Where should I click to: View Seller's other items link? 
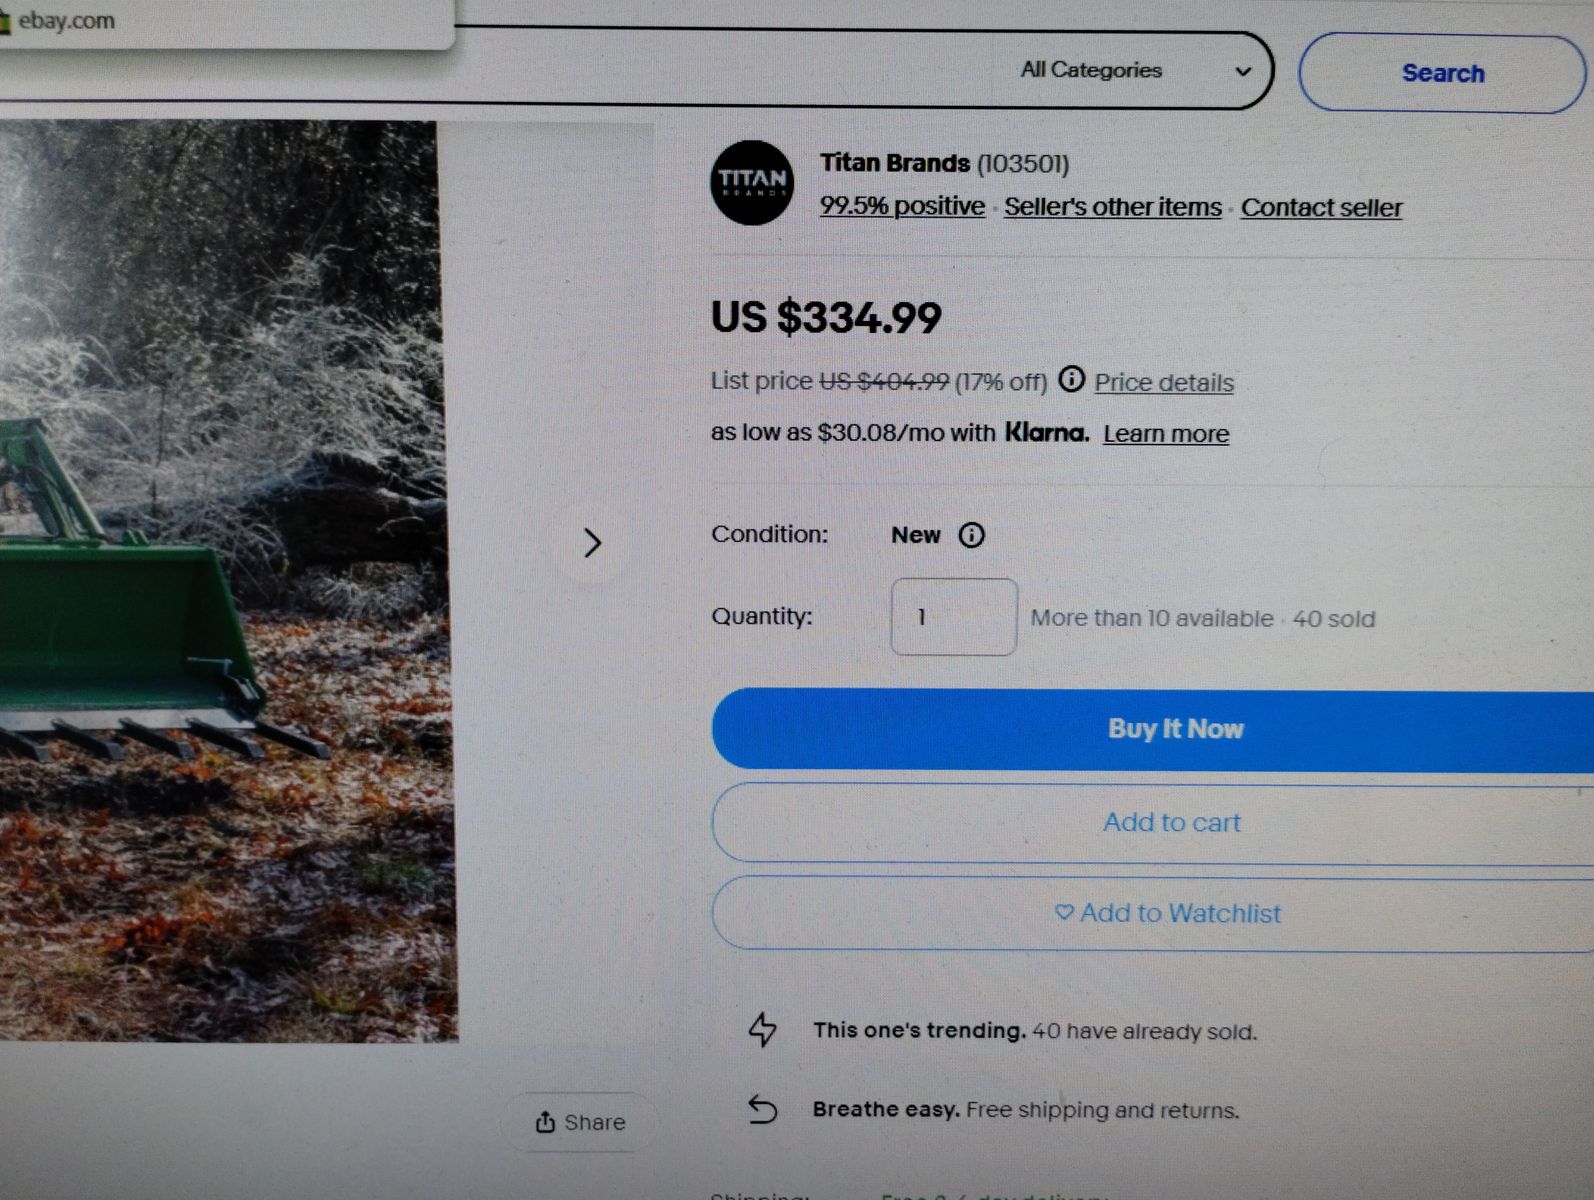(1112, 207)
